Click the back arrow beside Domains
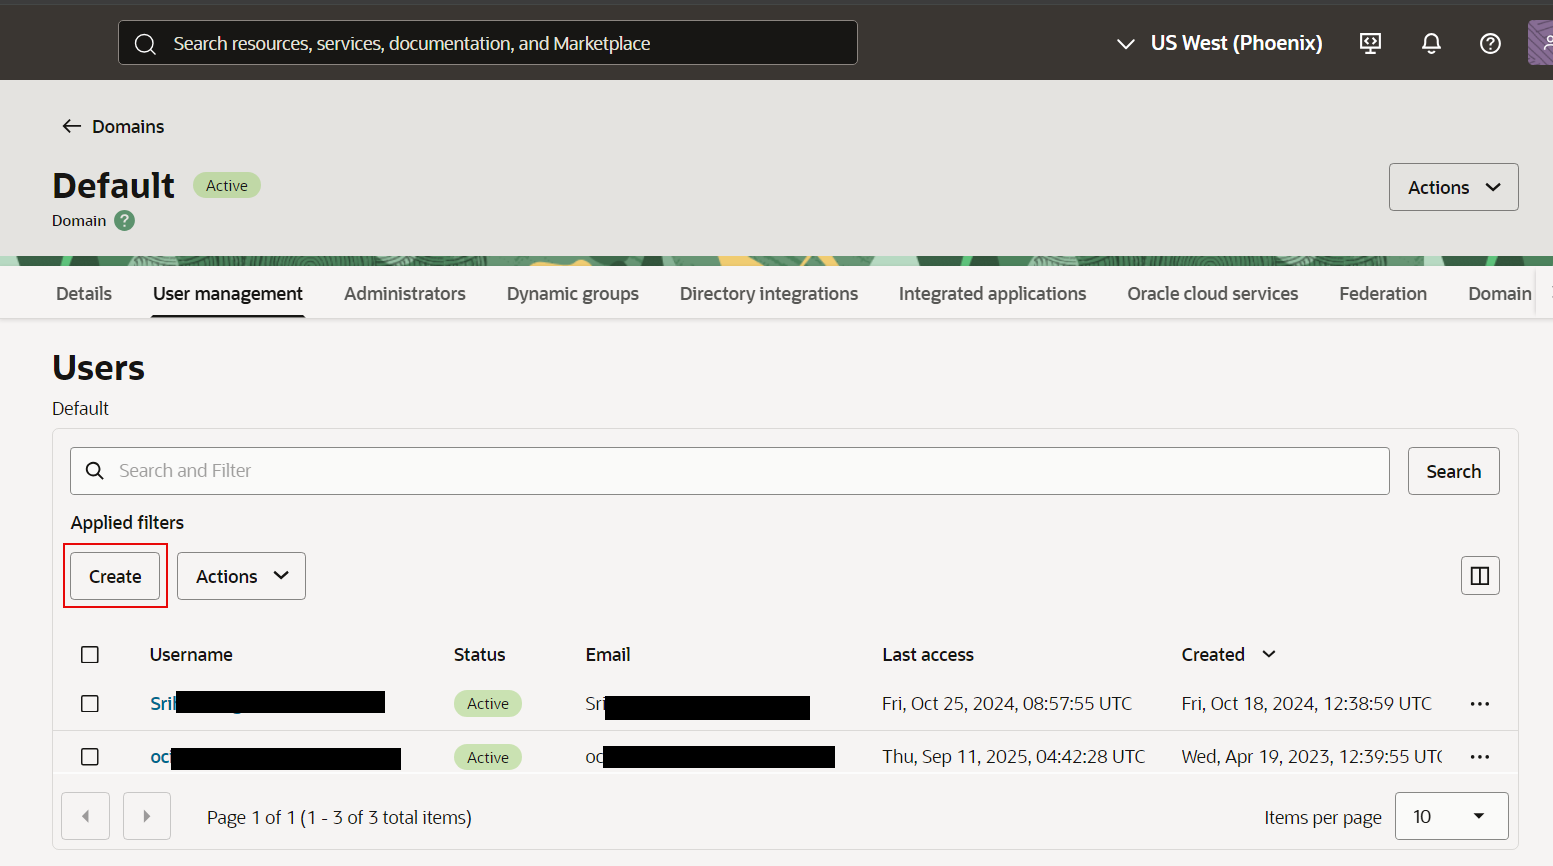Image resolution: width=1553 pixels, height=866 pixels. pyautogui.click(x=71, y=126)
